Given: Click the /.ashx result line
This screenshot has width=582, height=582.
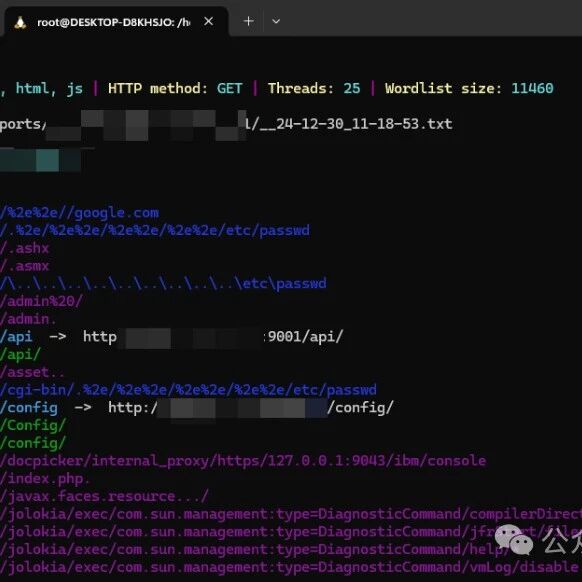Looking at the screenshot, I should (24, 248).
